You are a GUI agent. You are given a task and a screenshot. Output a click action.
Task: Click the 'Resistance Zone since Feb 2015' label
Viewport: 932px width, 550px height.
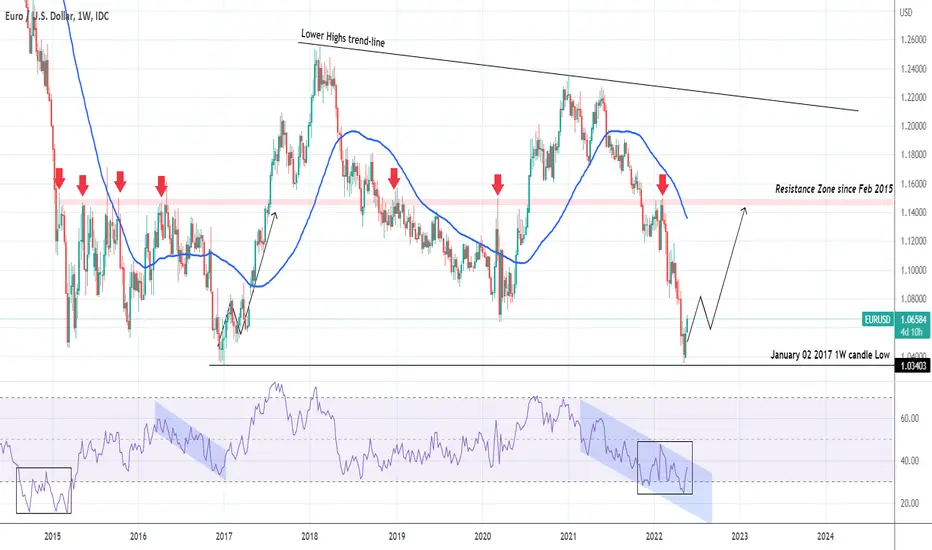tap(833, 189)
